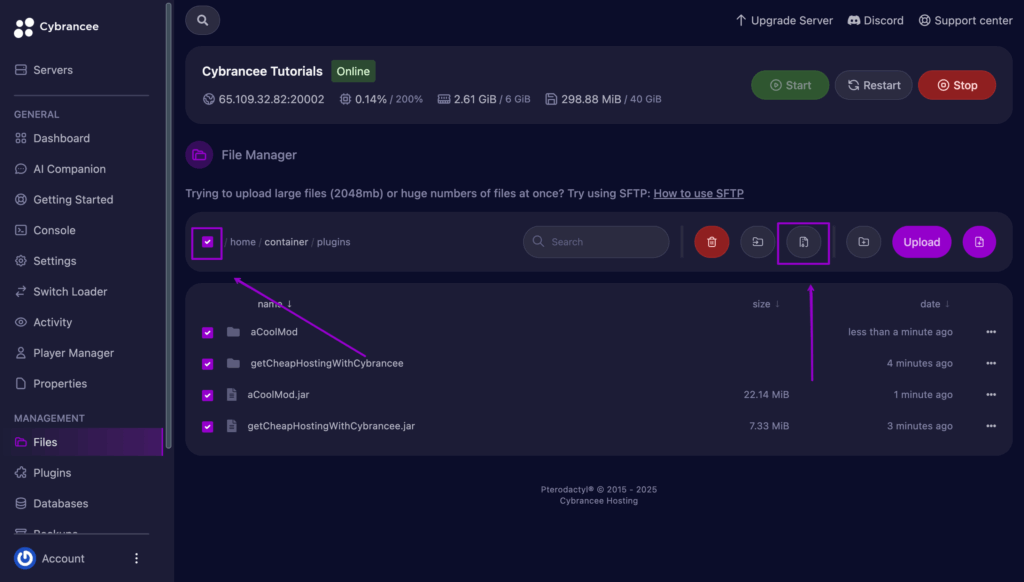The height and width of the screenshot is (582, 1024).
Task: Click the Restart server button
Action: point(873,85)
